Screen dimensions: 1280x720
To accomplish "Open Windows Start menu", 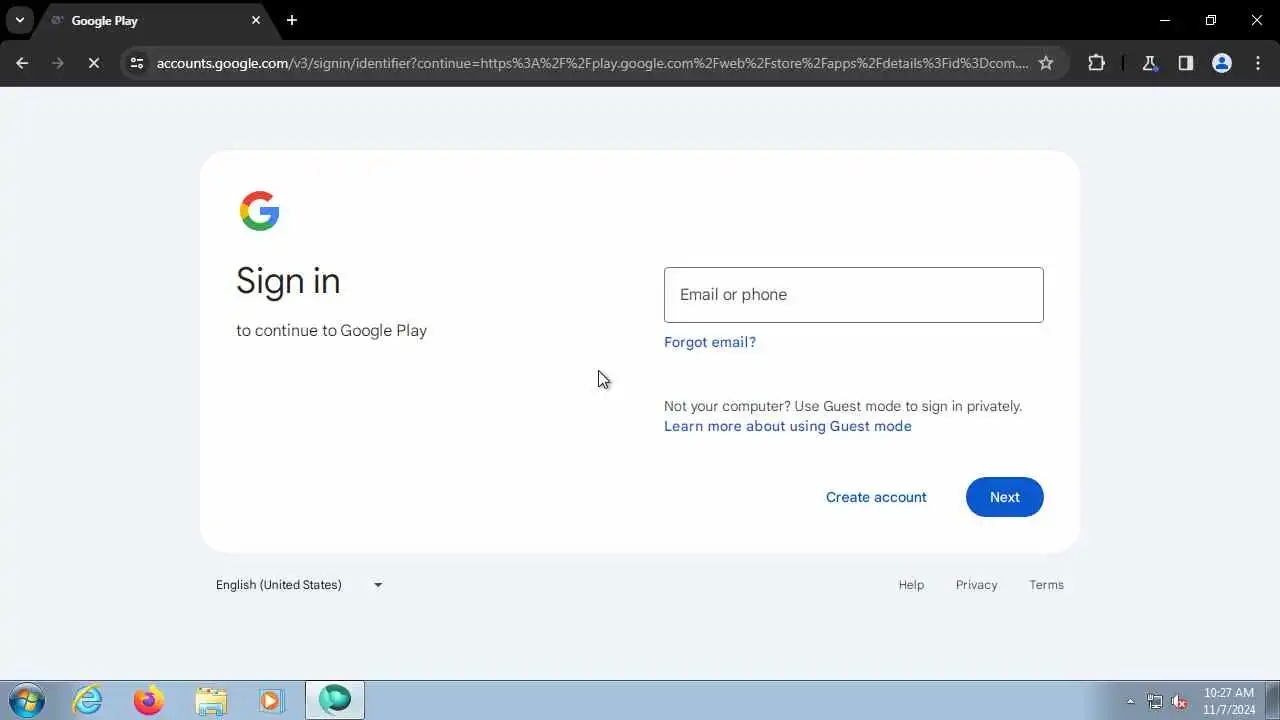I will pos(27,701).
